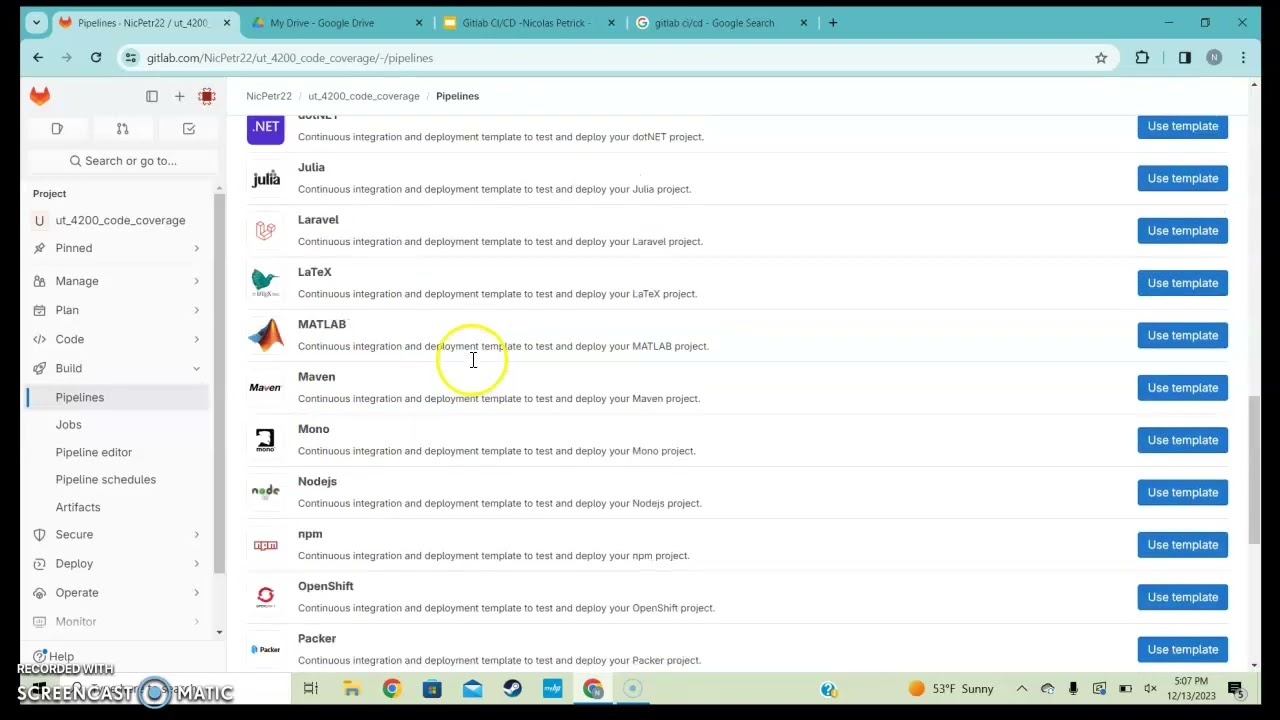Click the OpenShift logo icon
1280x720 pixels.
pyautogui.click(x=265, y=597)
